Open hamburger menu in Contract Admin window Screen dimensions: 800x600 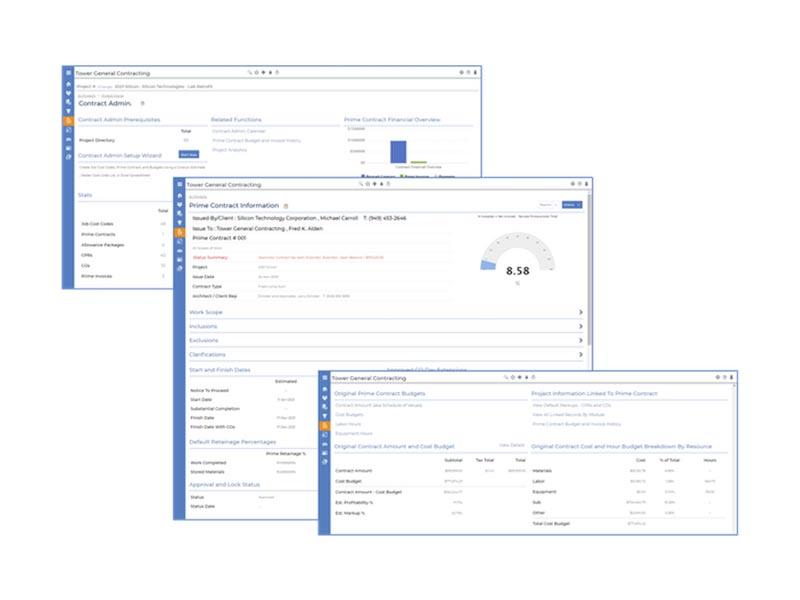pos(68,73)
